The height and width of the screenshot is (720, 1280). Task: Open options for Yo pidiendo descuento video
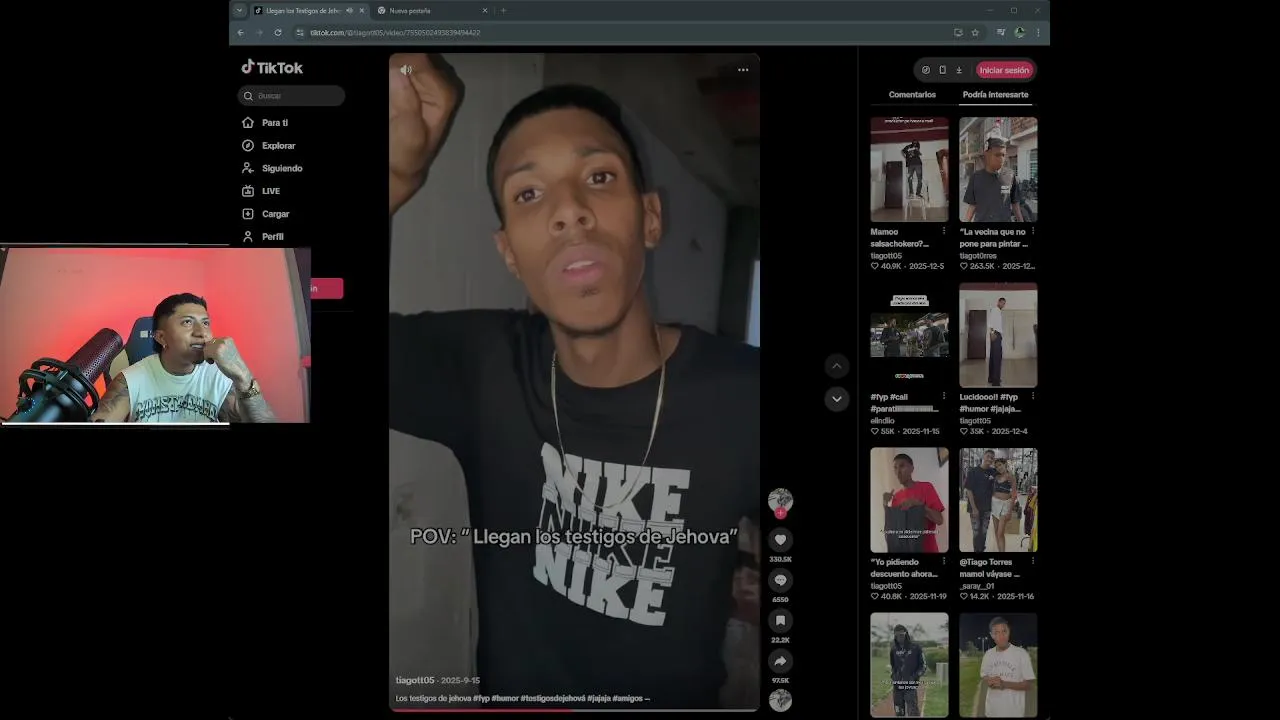pos(943,562)
